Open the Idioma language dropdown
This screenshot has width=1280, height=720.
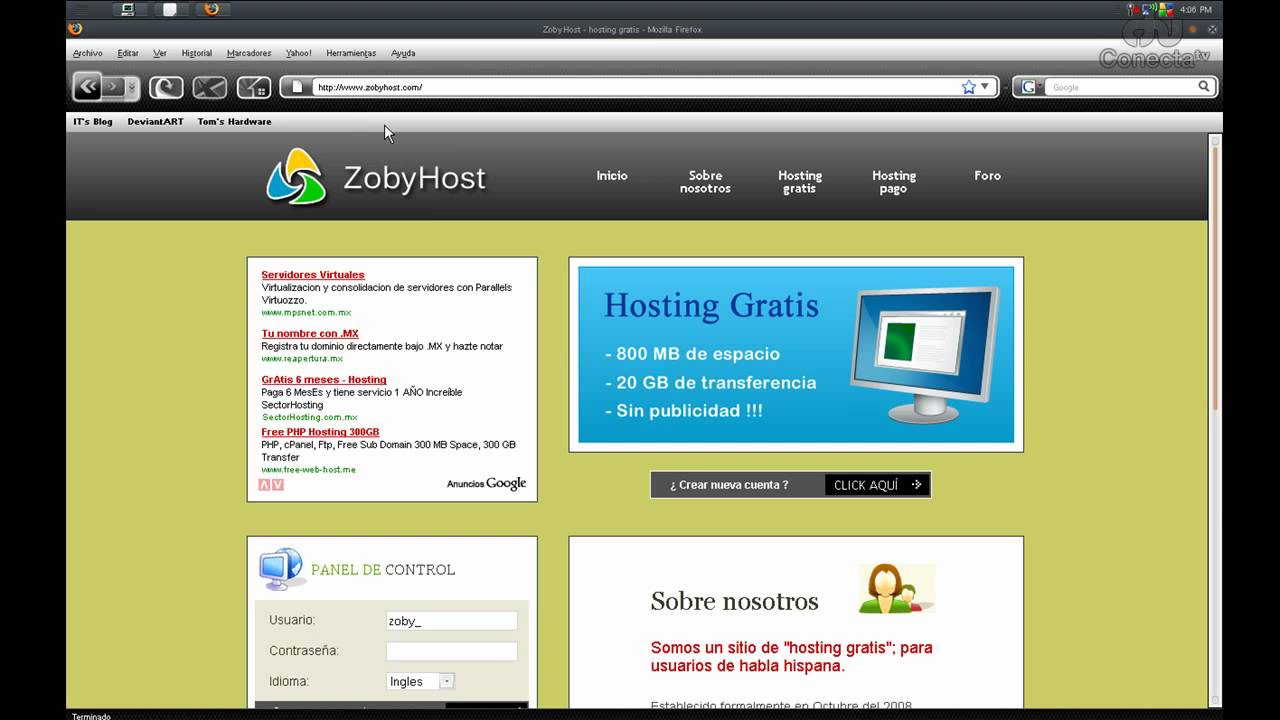(421, 681)
